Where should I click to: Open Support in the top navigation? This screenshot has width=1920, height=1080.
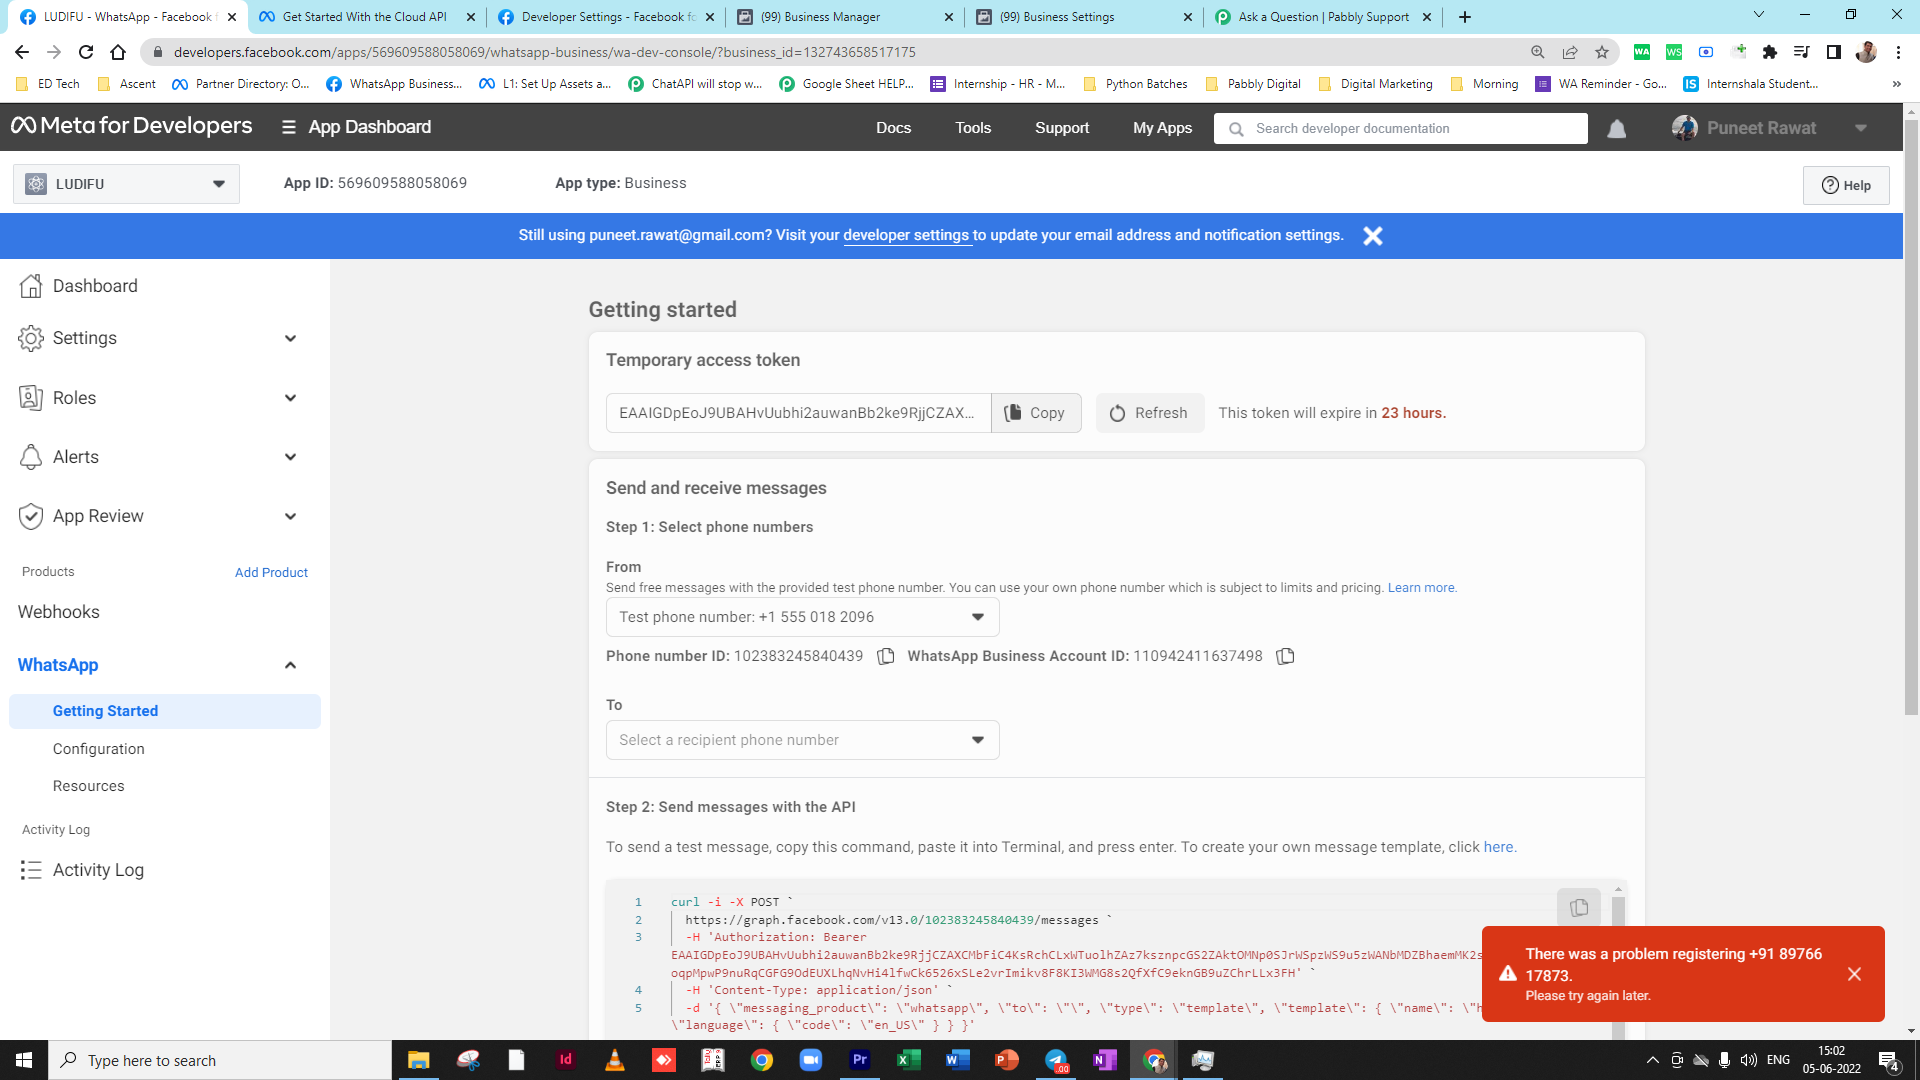tap(1062, 128)
